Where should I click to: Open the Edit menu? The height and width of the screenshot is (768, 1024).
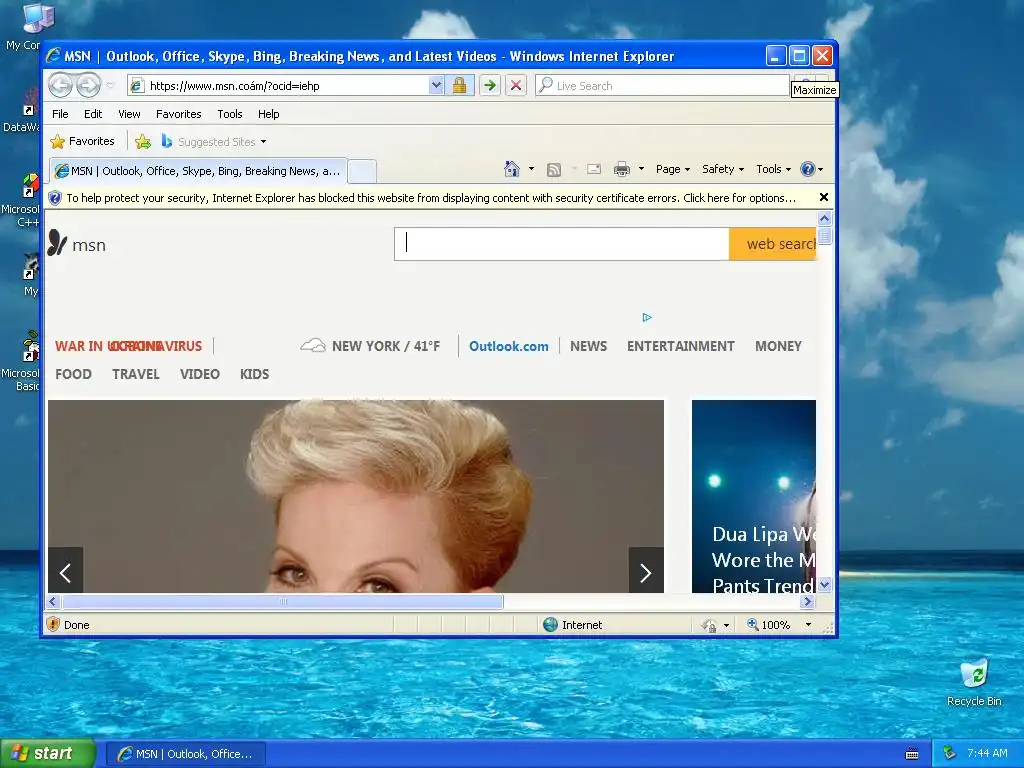point(93,114)
